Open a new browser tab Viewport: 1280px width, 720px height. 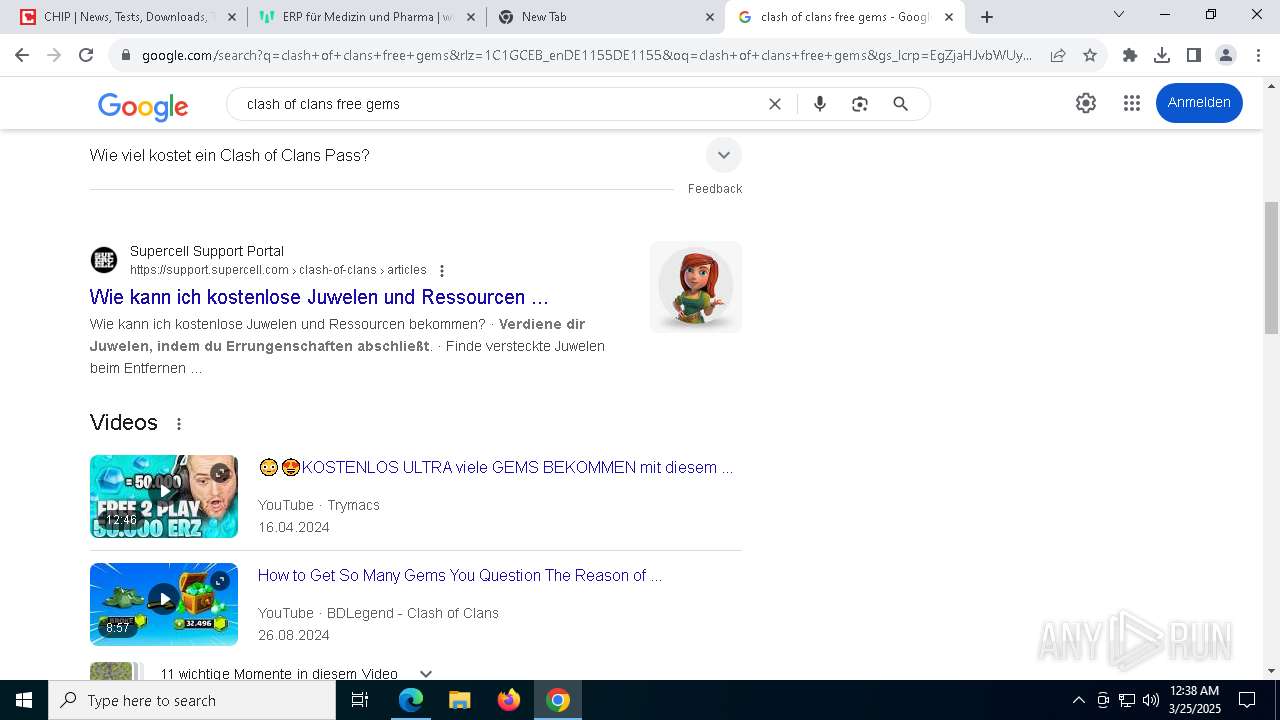pyautogui.click(x=987, y=17)
